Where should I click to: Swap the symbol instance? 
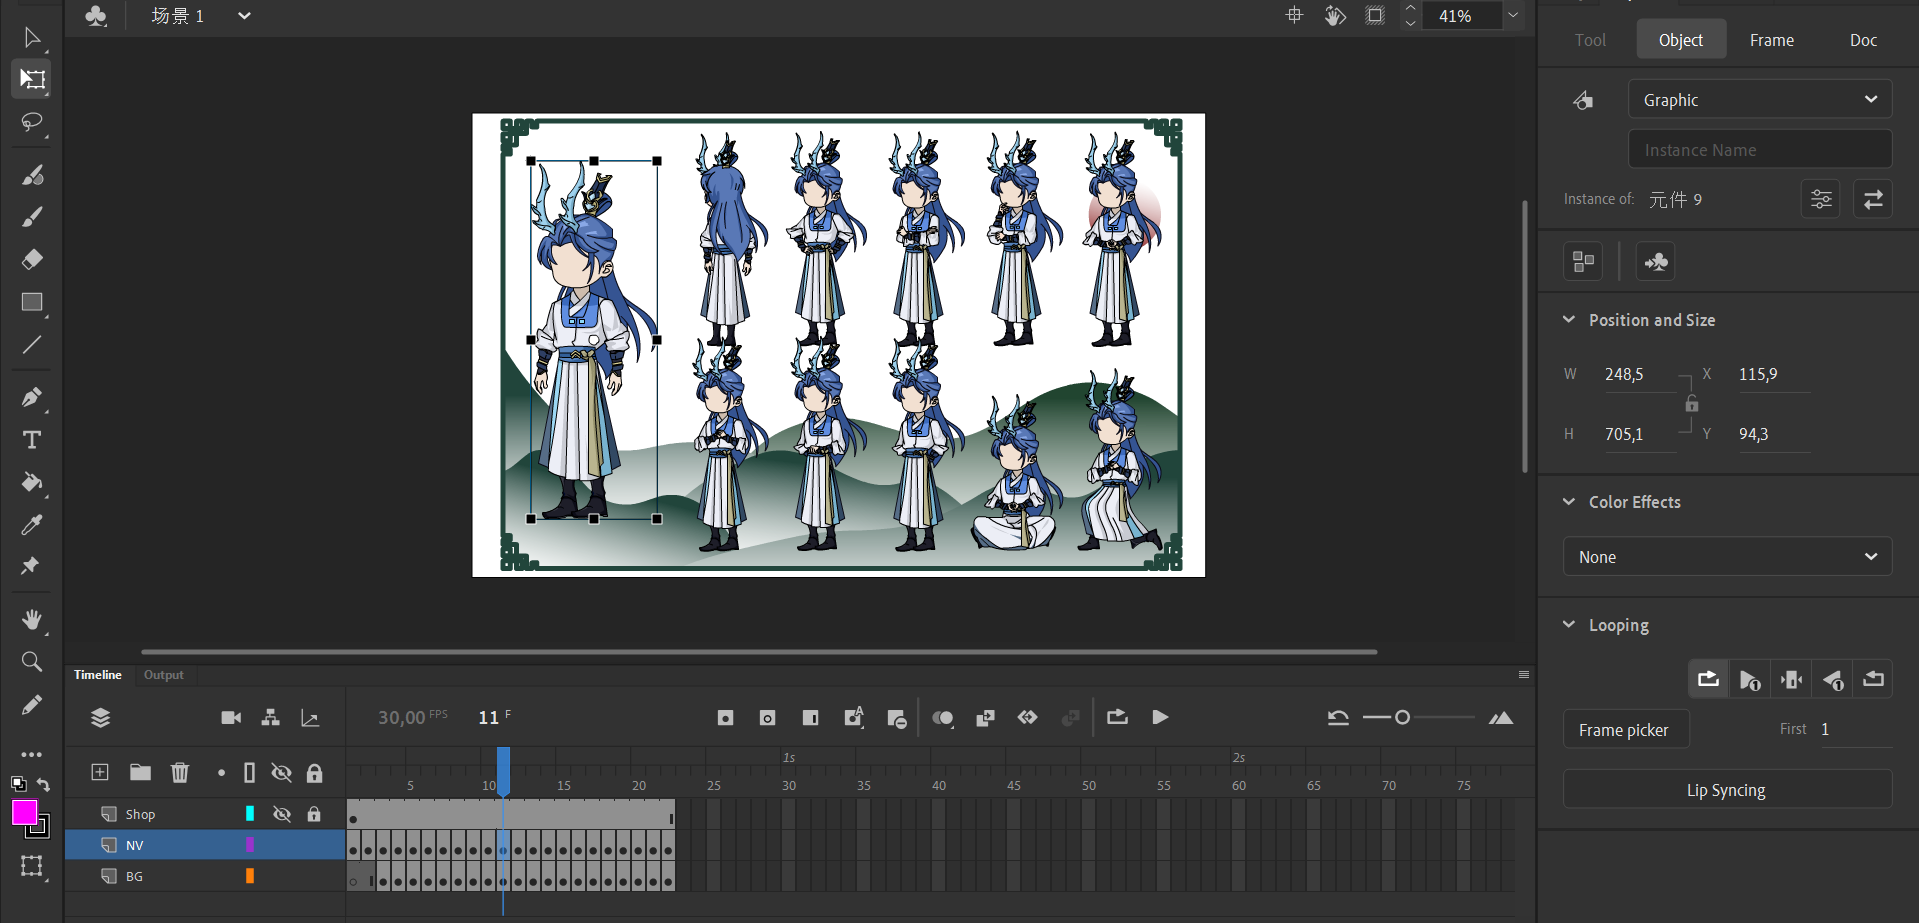1873,200
